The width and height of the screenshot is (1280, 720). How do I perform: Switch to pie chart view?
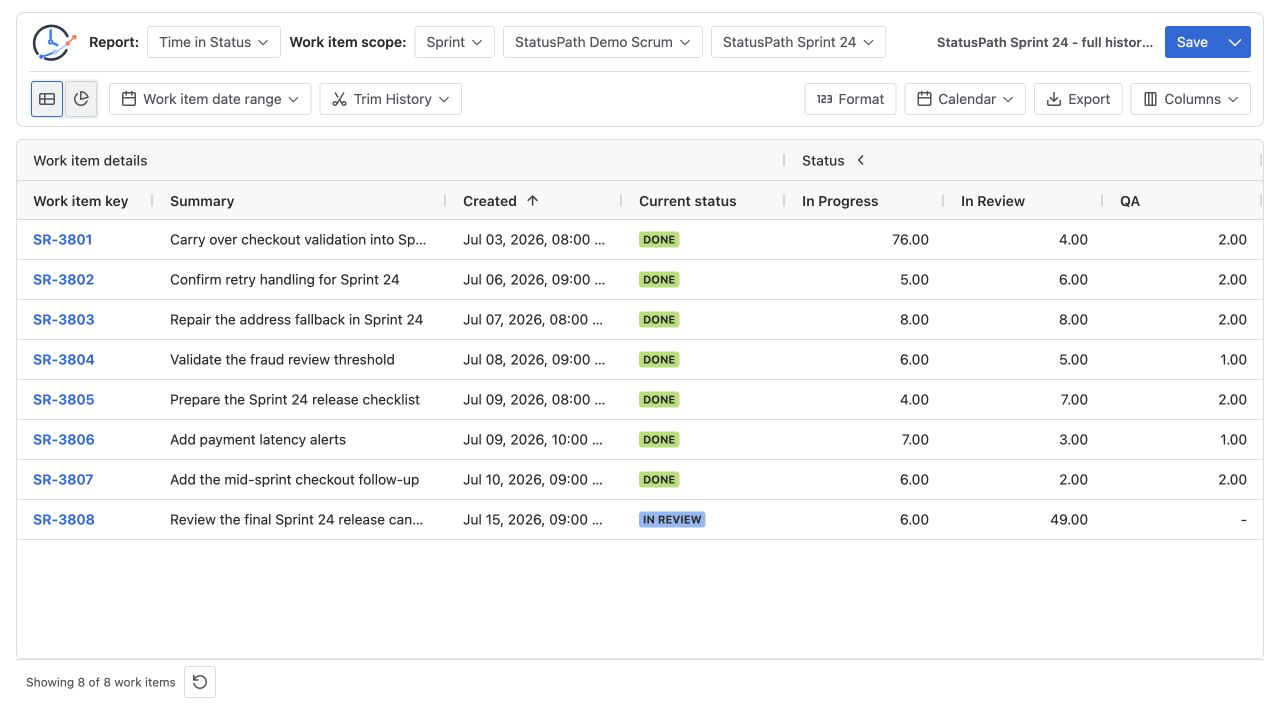coord(81,99)
